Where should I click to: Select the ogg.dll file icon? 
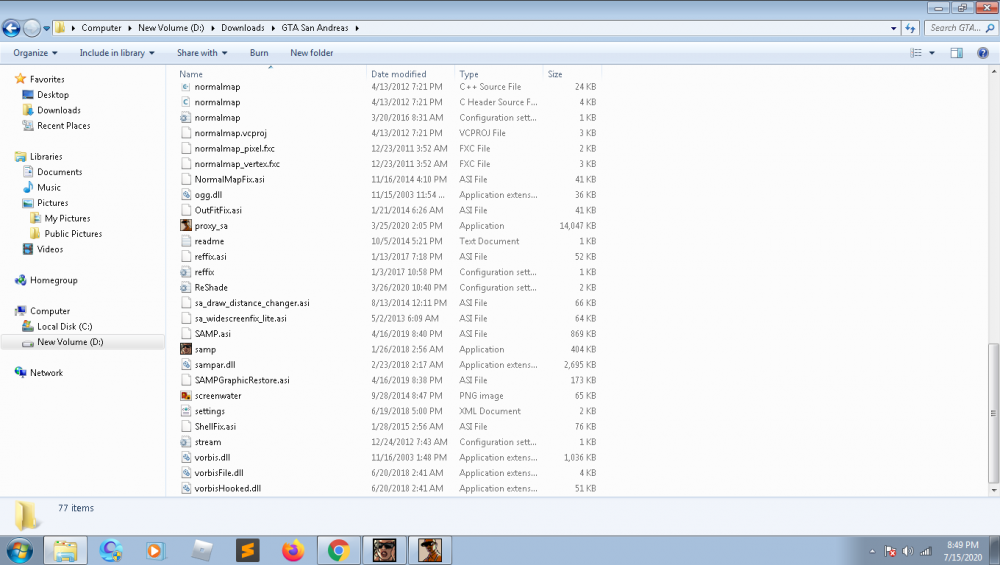tap(186, 195)
